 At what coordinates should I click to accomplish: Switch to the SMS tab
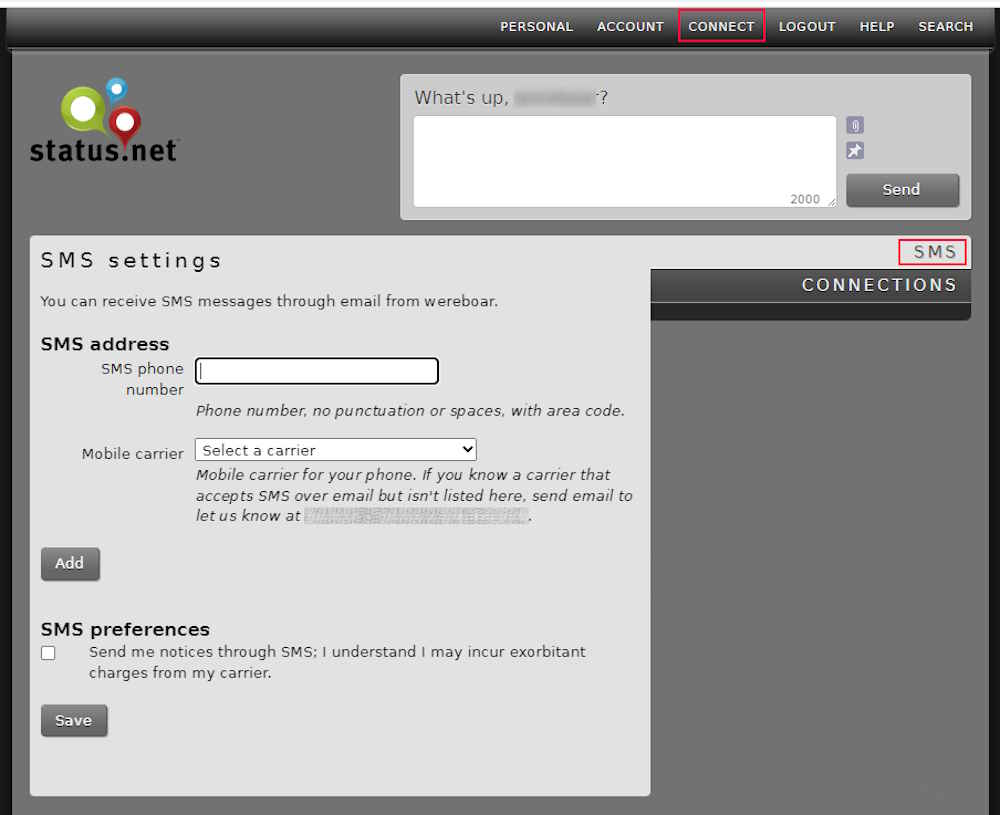933,252
